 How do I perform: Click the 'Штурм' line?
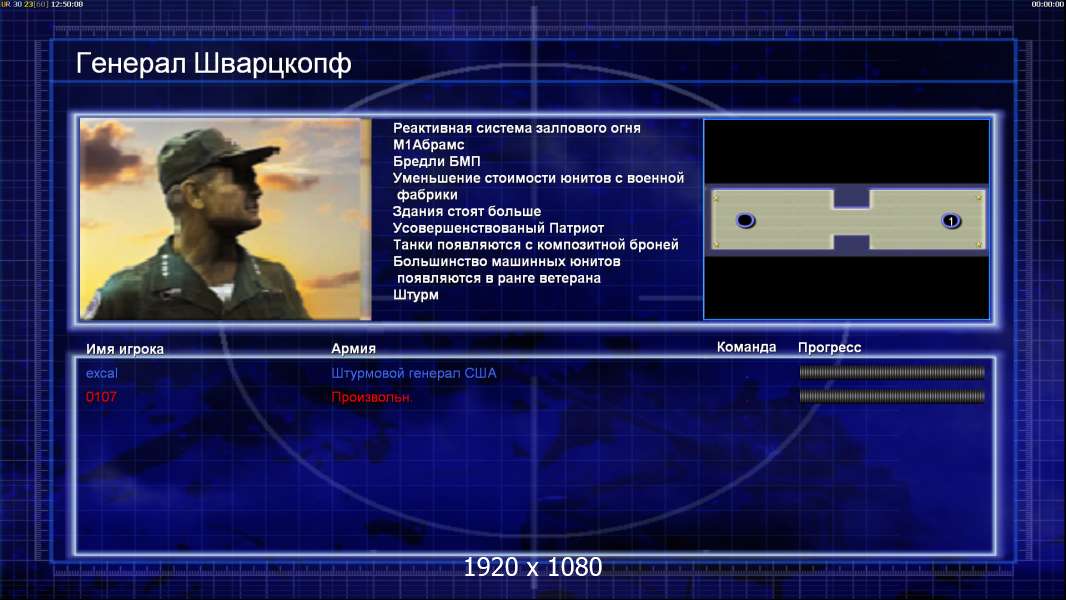pyautogui.click(x=415, y=295)
